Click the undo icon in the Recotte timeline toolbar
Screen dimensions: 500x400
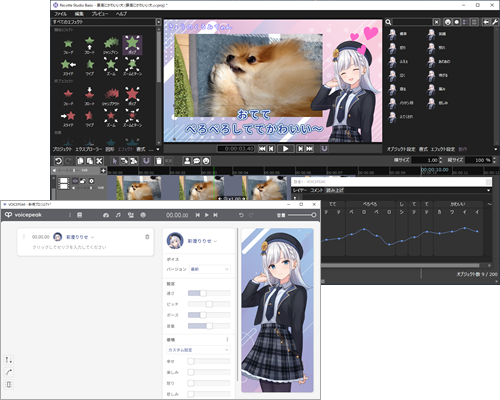coord(58,161)
